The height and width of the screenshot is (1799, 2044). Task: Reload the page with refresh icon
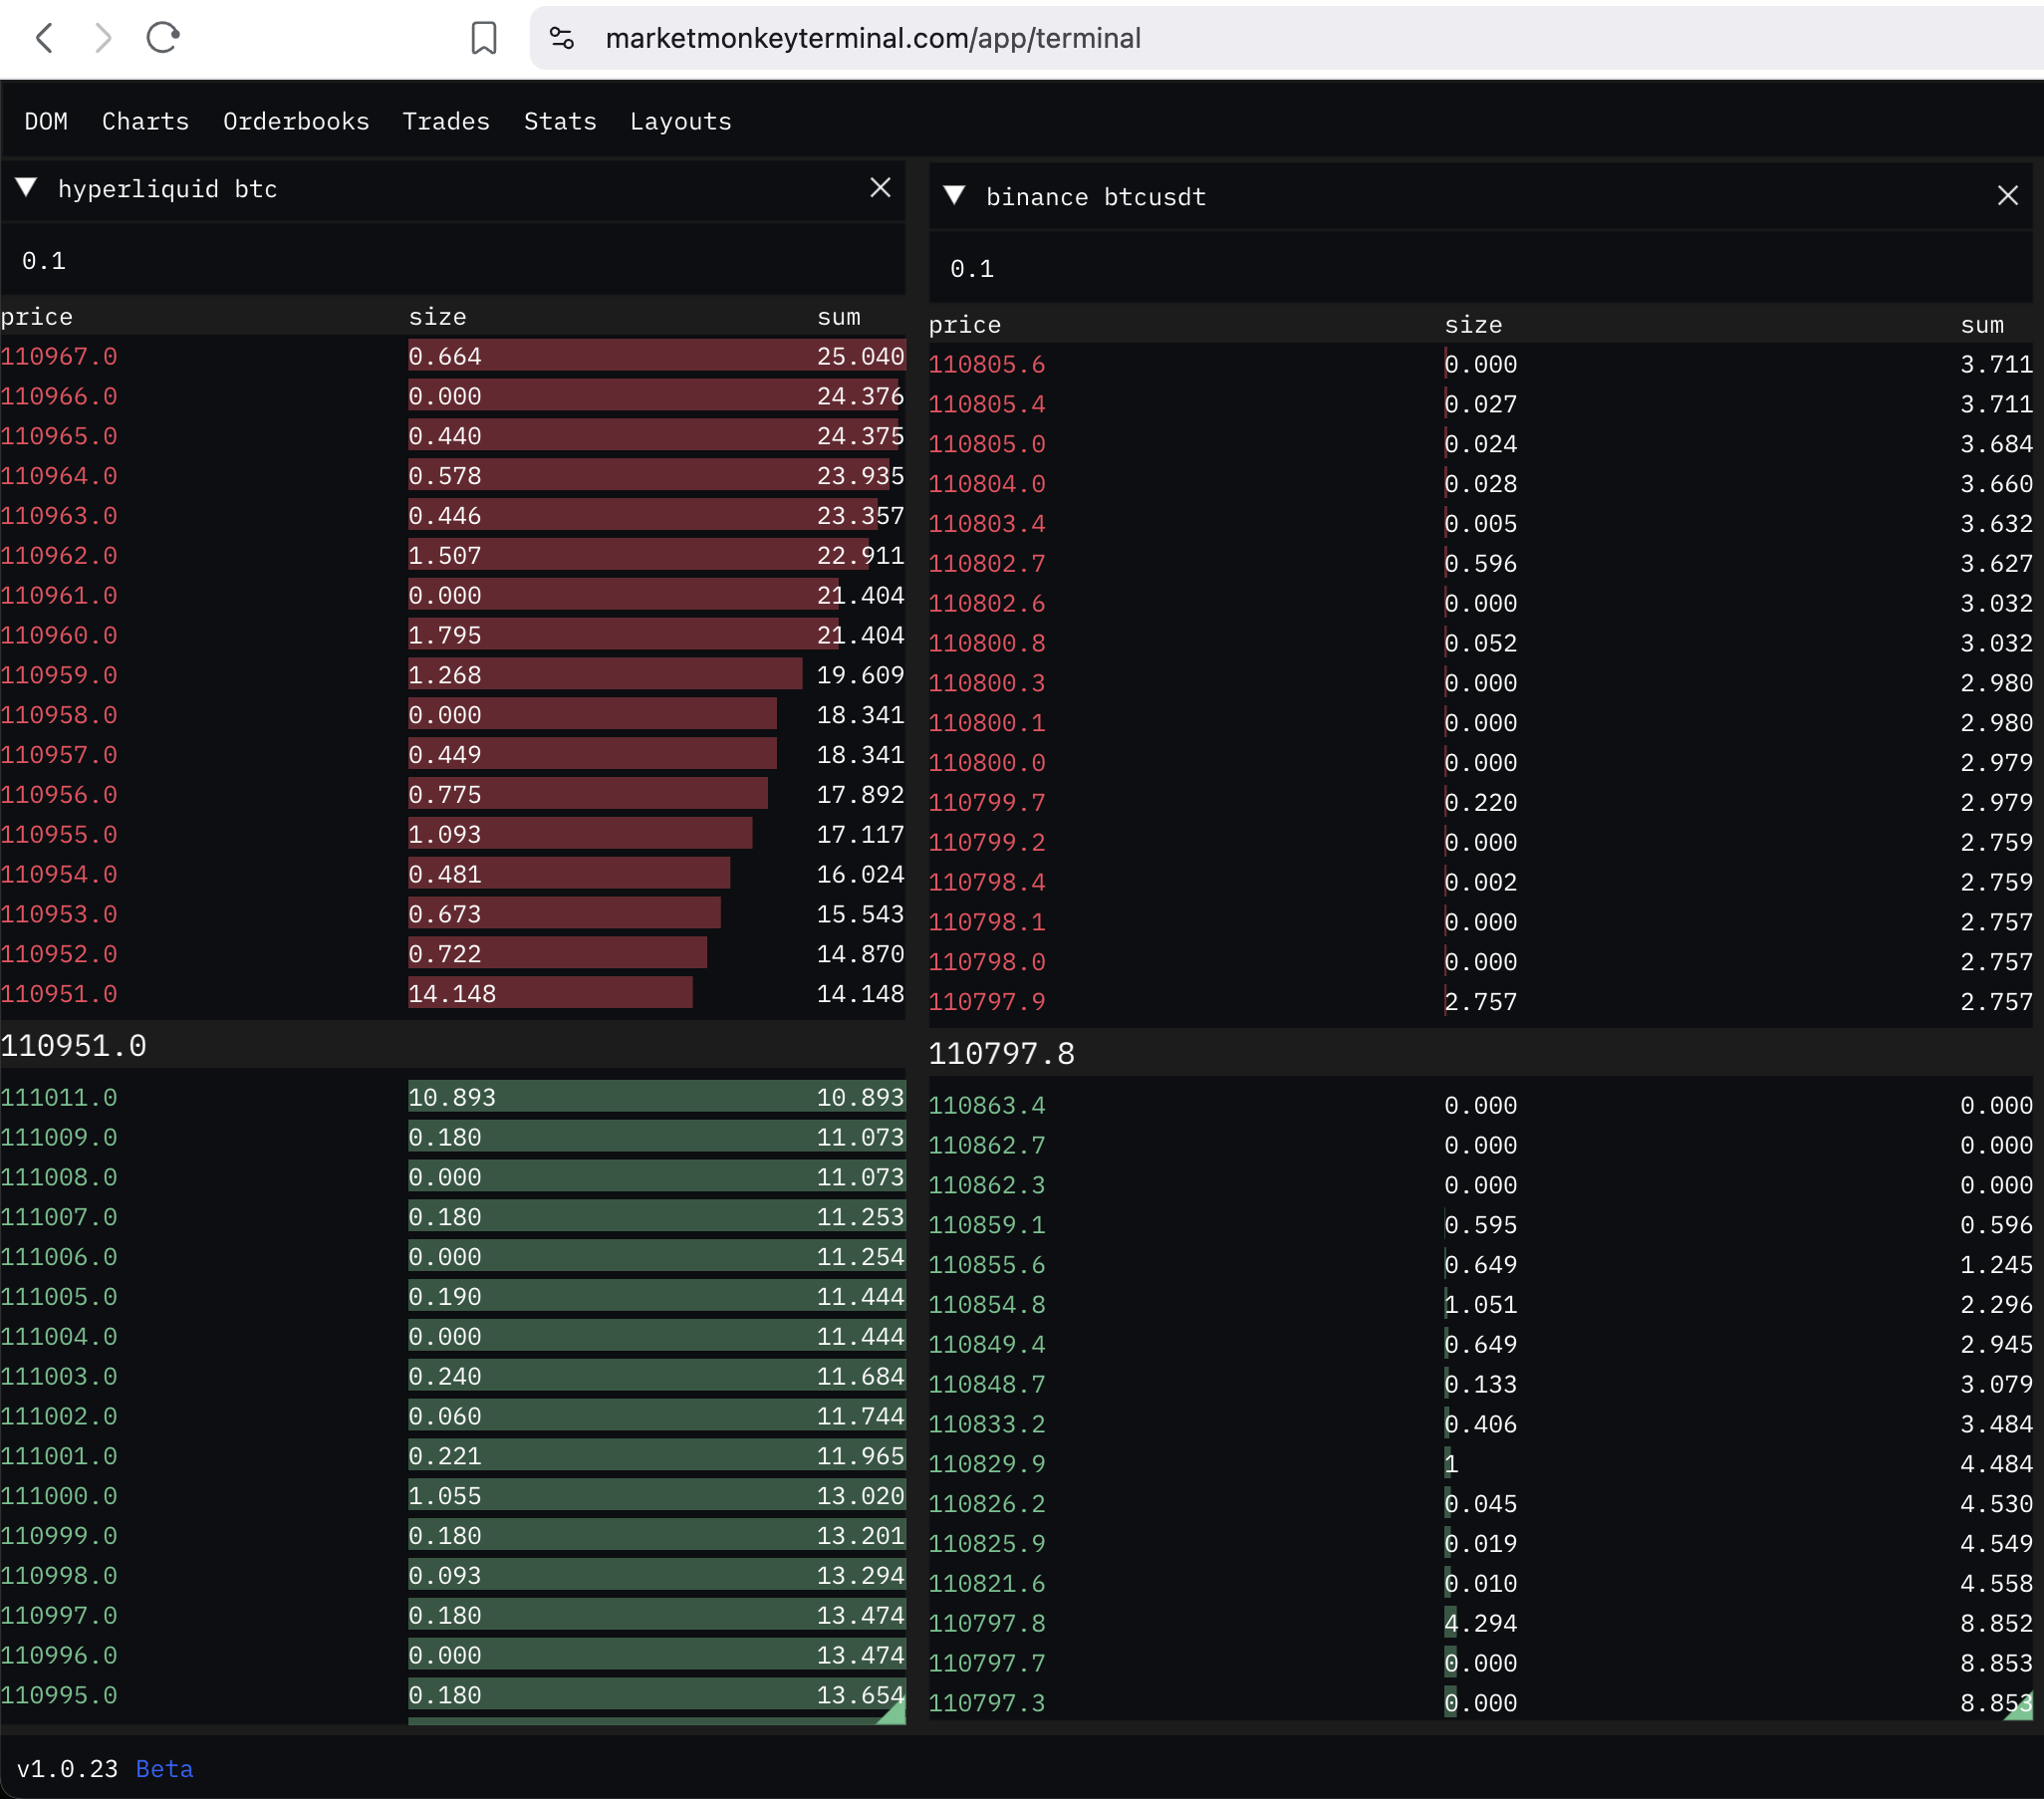tap(162, 38)
